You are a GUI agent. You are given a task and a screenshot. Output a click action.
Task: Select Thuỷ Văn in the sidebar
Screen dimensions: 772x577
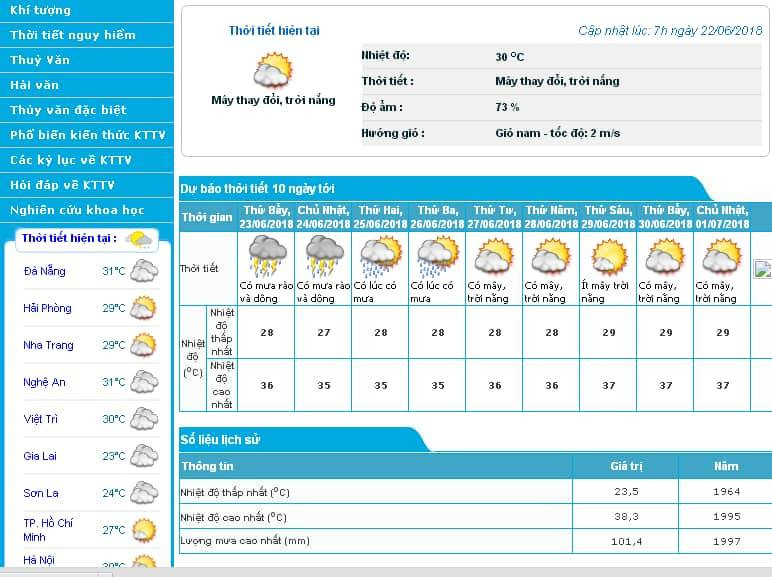(x=40, y=60)
